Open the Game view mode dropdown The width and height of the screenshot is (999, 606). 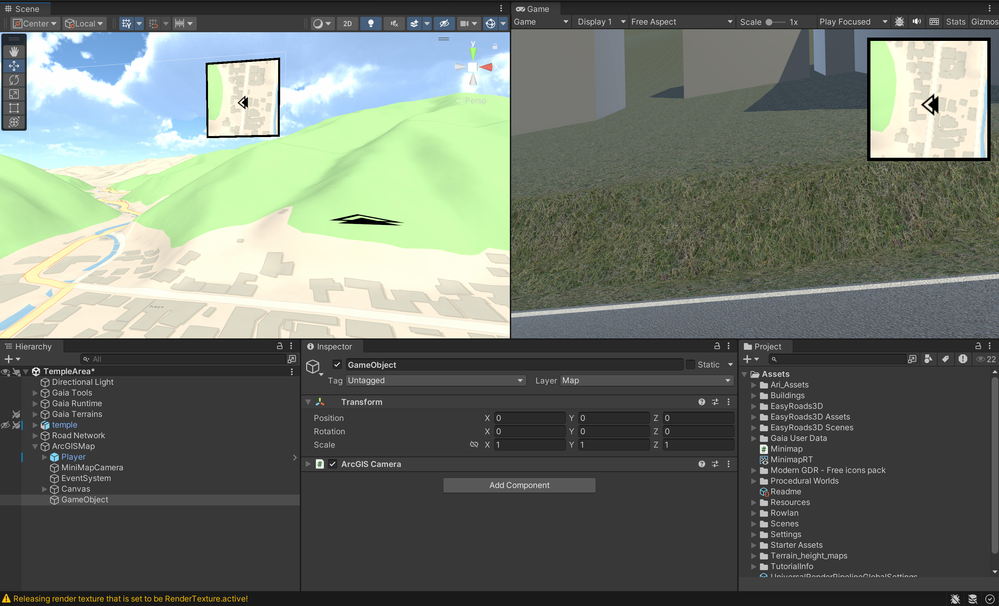(541, 22)
